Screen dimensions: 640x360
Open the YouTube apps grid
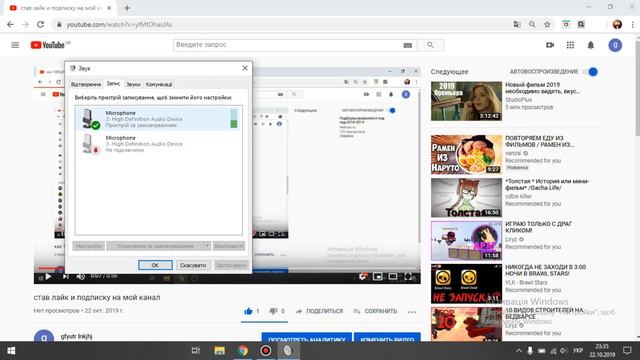570,45
